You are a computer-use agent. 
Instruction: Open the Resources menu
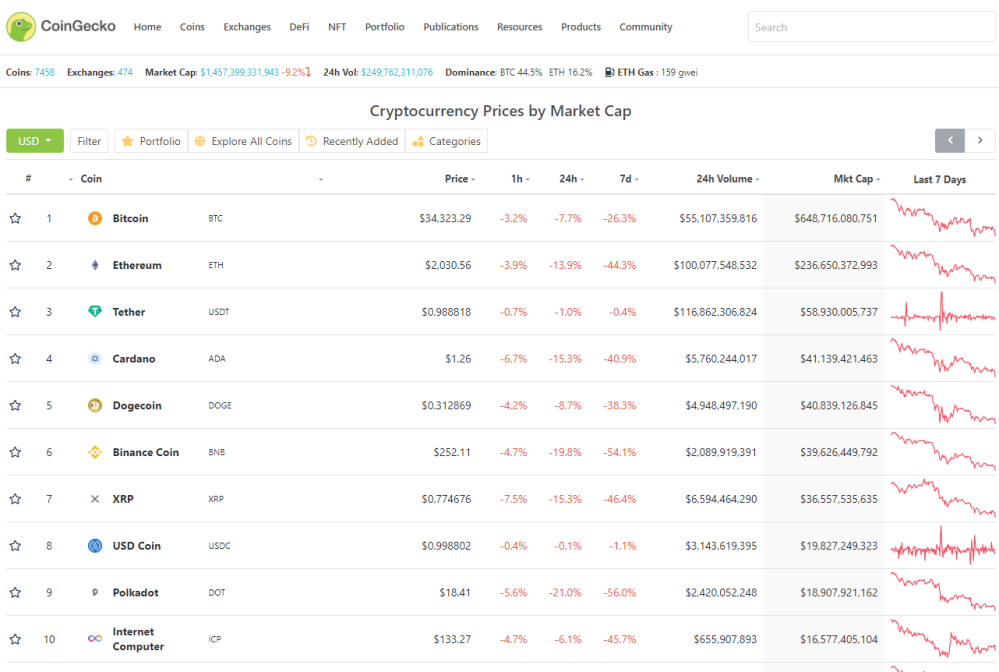pyautogui.click(x=519, y=27)
